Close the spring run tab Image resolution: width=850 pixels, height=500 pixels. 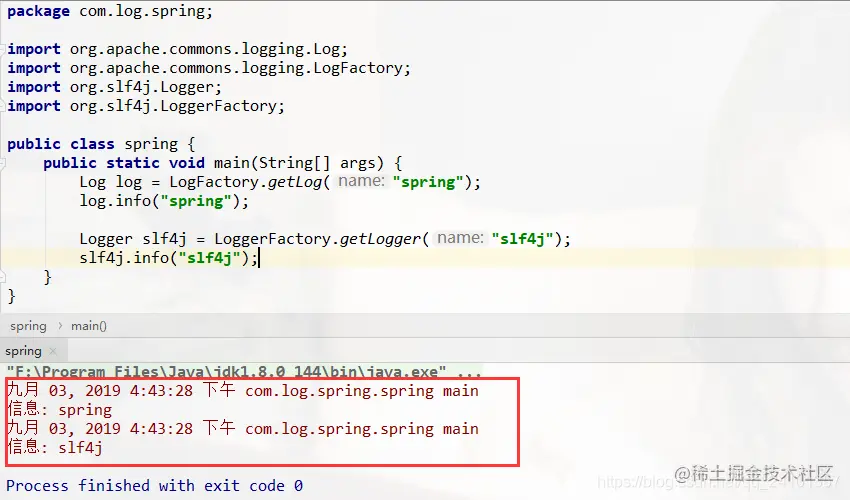click(x=53, y=351)
